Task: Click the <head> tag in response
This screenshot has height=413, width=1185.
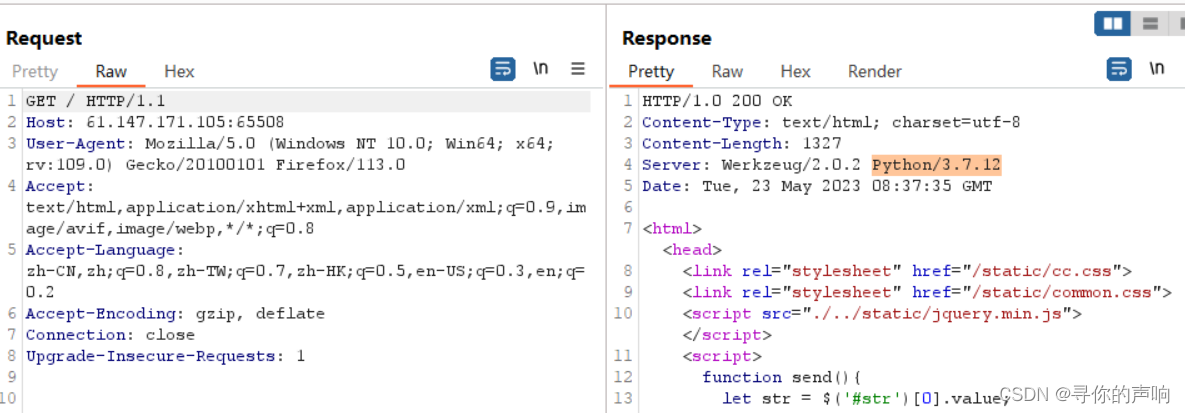Action: [692, 250]
